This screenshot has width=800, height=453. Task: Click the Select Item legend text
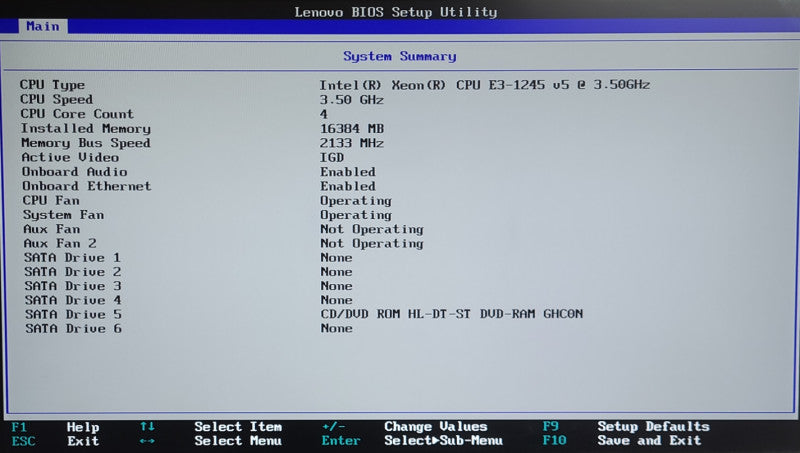coord(238,426)
